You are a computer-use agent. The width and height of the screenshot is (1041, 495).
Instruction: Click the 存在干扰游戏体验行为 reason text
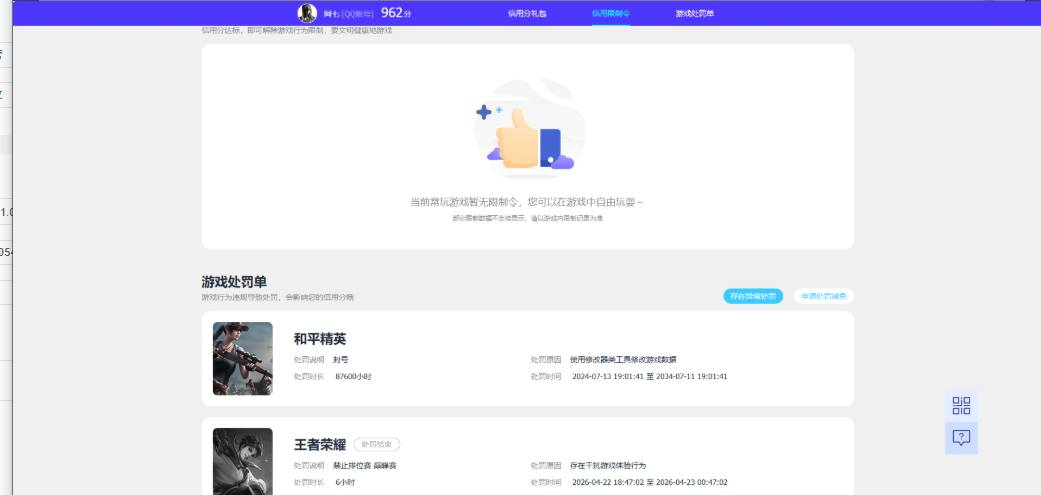(608, 466)
